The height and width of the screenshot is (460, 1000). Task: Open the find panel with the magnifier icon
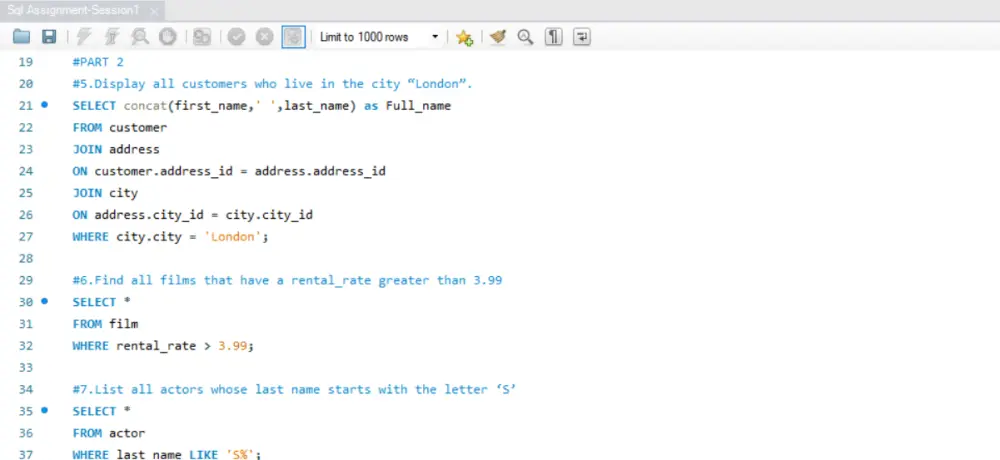pos(525,37)
